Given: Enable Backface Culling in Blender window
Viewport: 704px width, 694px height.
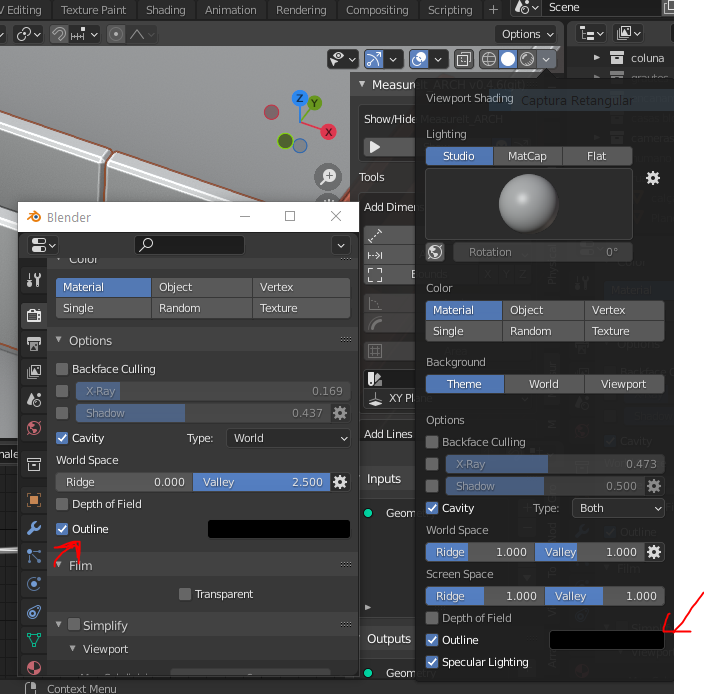Looking at the screenshot, I should click(62, 369).
